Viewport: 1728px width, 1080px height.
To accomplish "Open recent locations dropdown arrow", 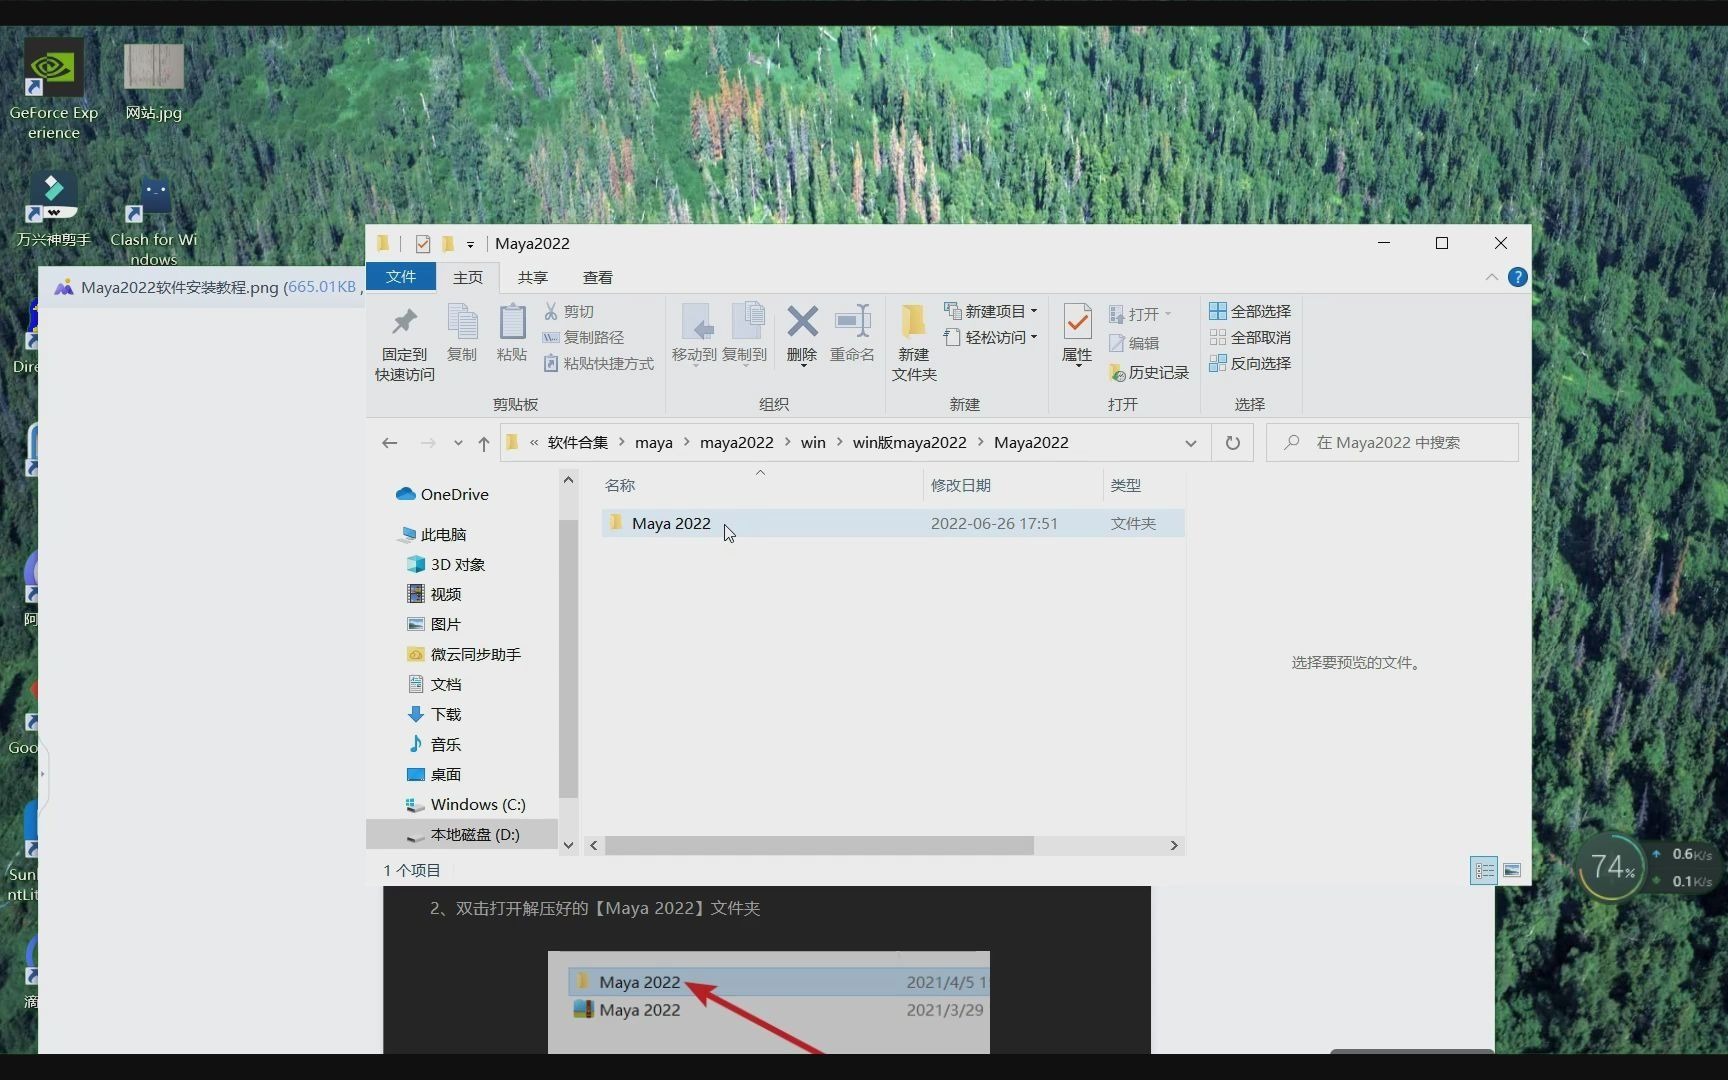I will pyautogui.click(x=458, y=443).
